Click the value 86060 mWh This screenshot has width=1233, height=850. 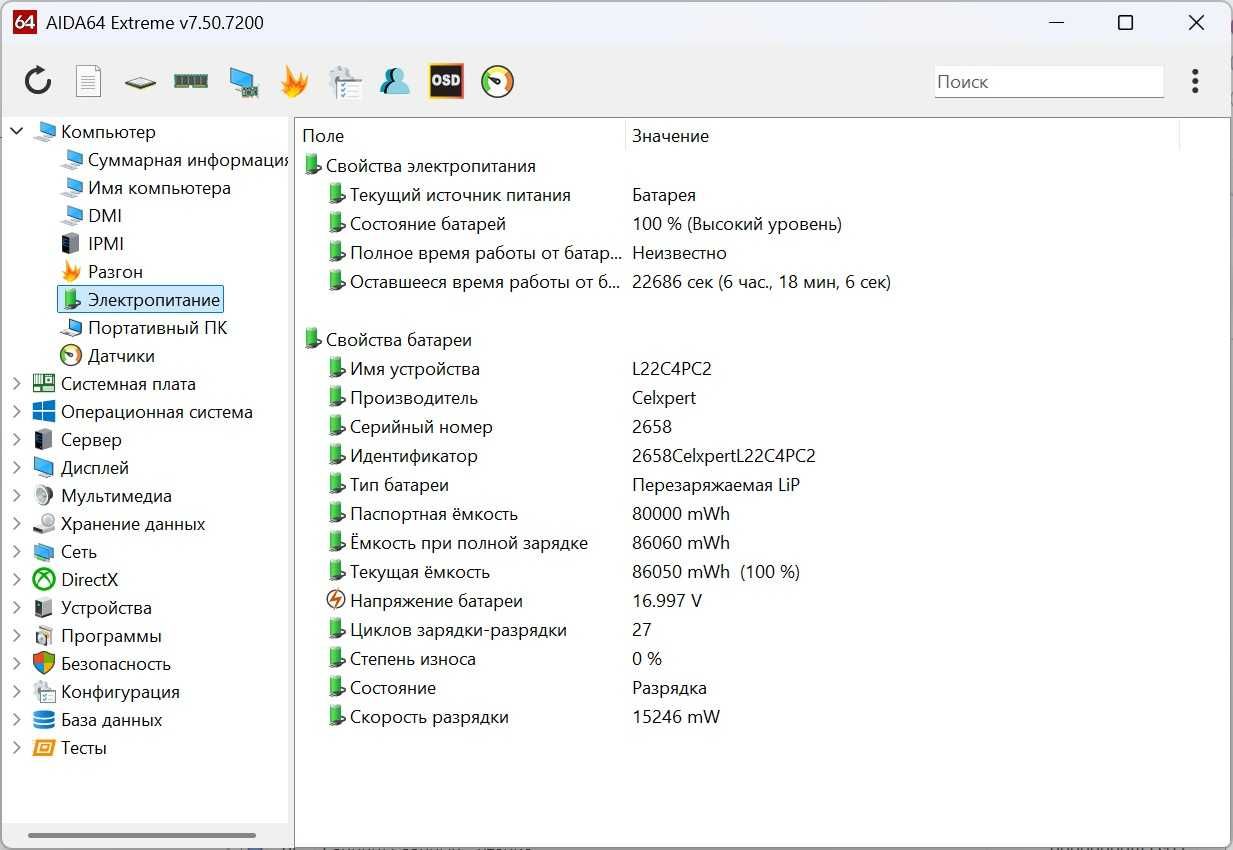tap(681, 543)
